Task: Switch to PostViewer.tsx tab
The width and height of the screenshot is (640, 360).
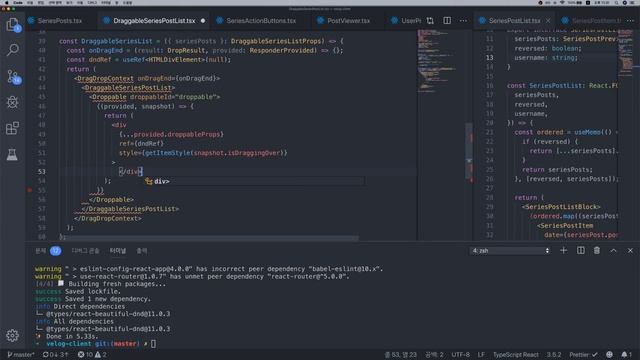Action: (349, 20)
